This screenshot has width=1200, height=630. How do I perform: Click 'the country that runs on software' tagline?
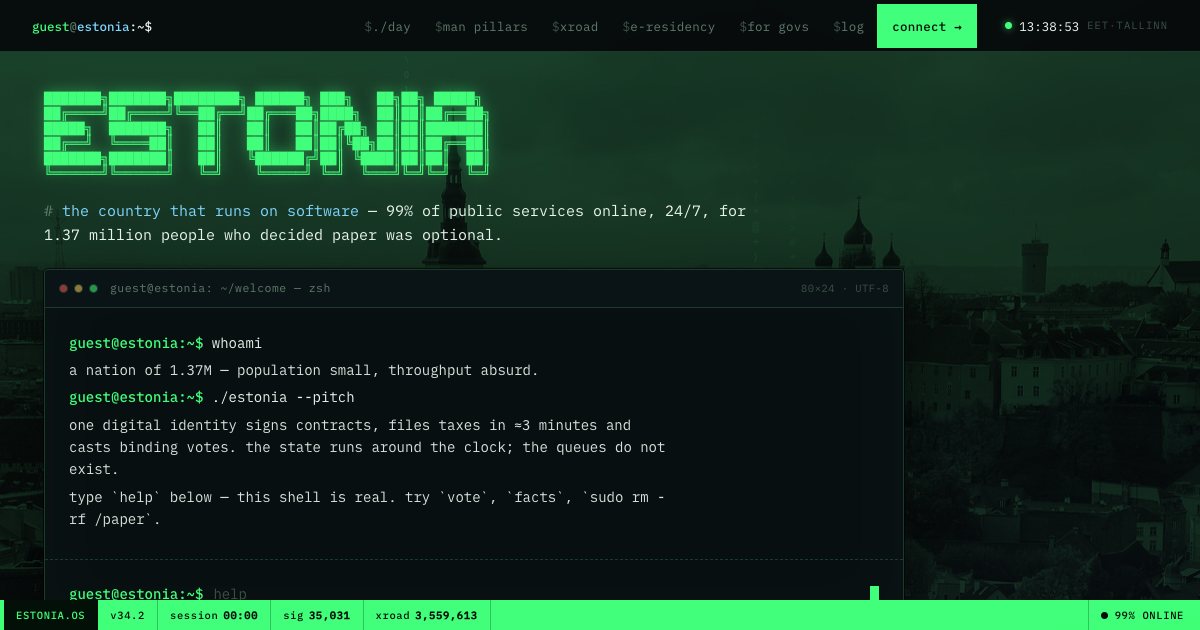point(210,211)
